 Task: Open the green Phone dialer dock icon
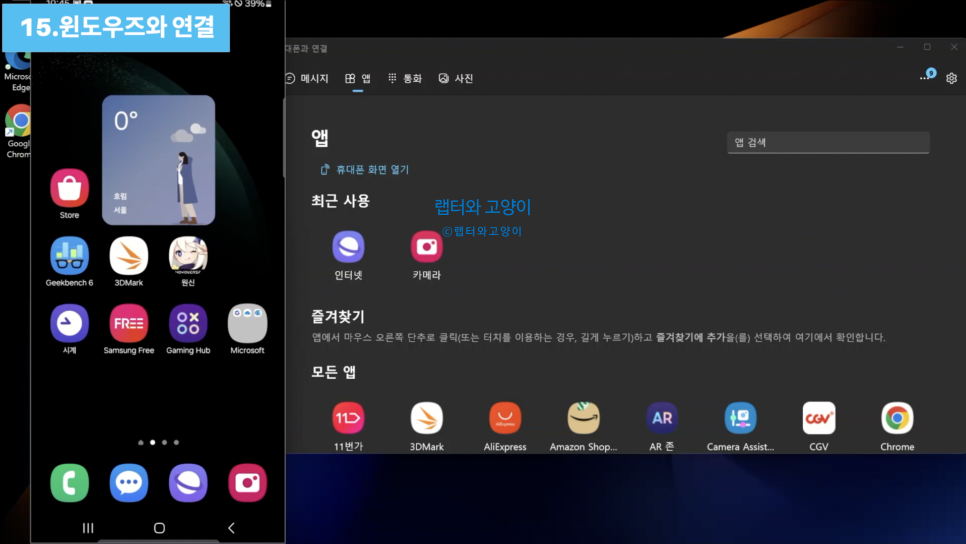70,483
